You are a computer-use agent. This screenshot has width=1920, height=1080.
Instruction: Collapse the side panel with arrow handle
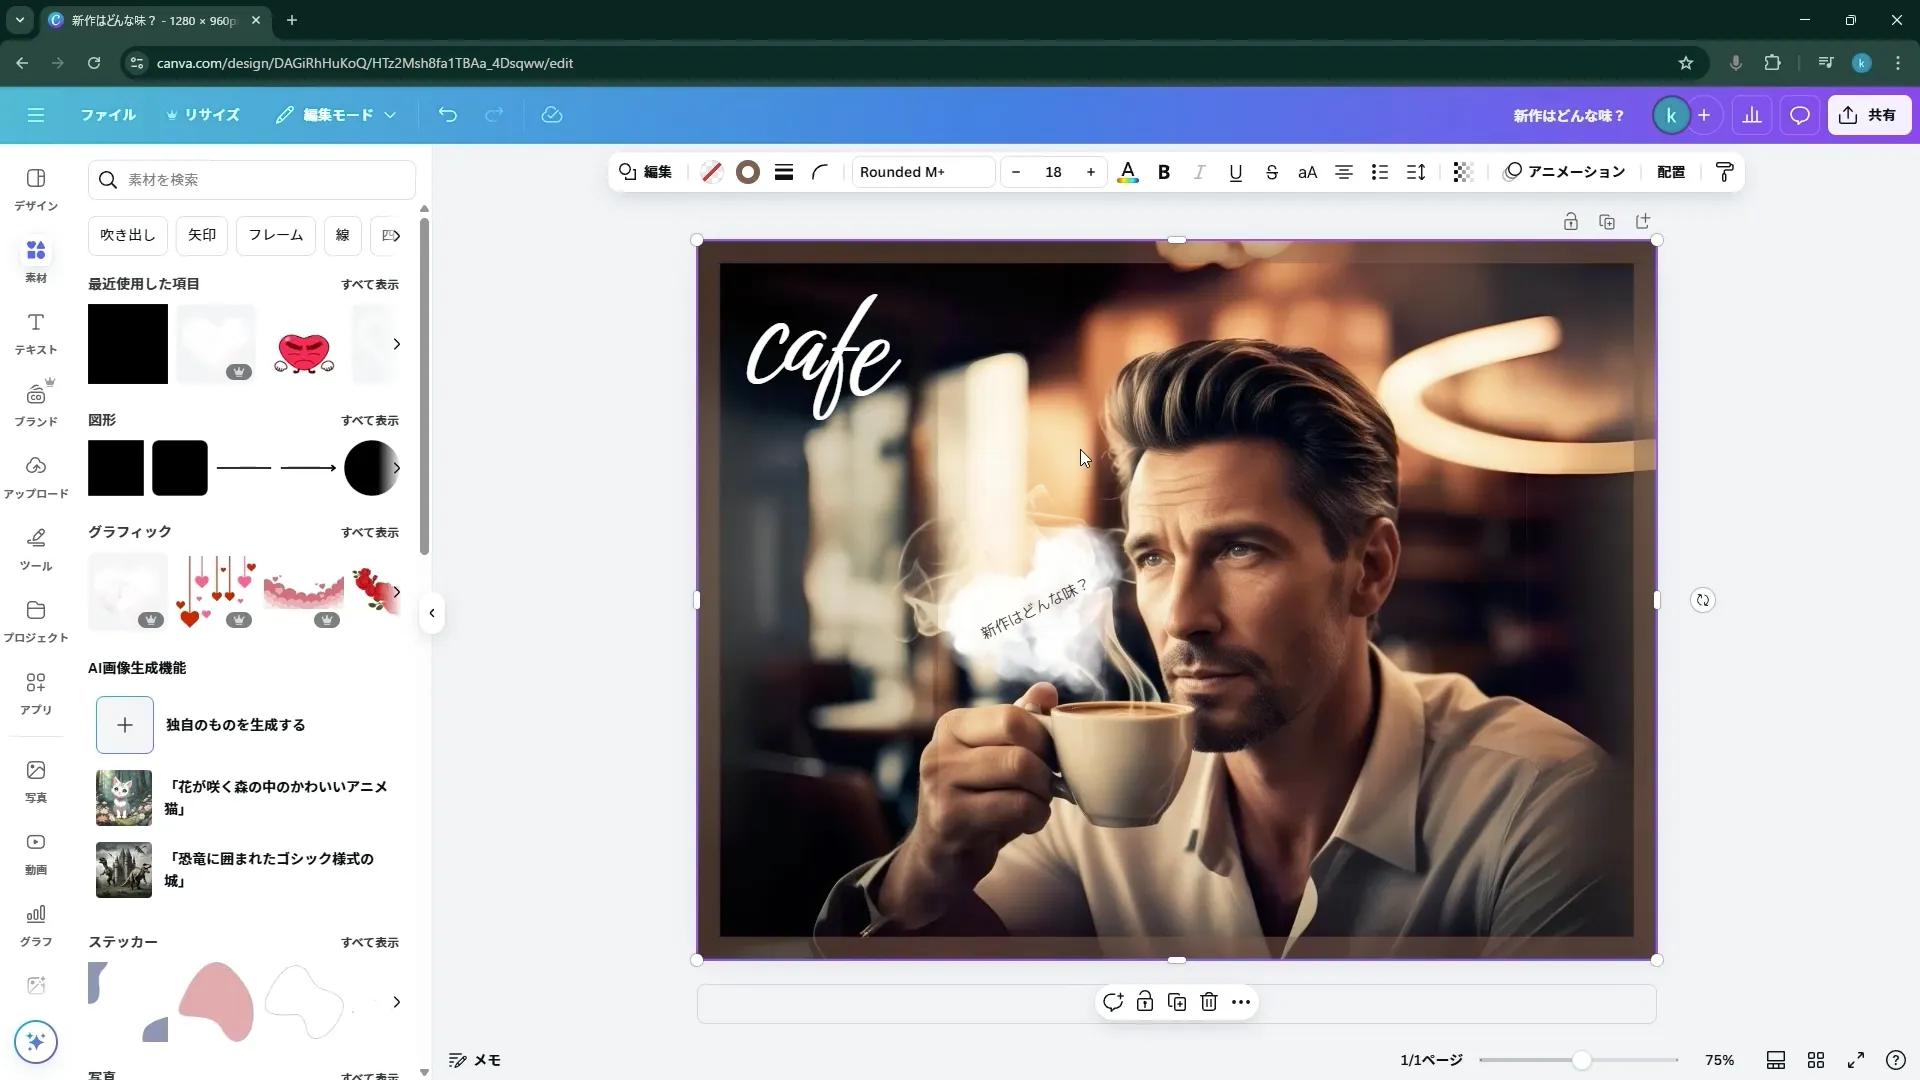[x=431, y=613]
